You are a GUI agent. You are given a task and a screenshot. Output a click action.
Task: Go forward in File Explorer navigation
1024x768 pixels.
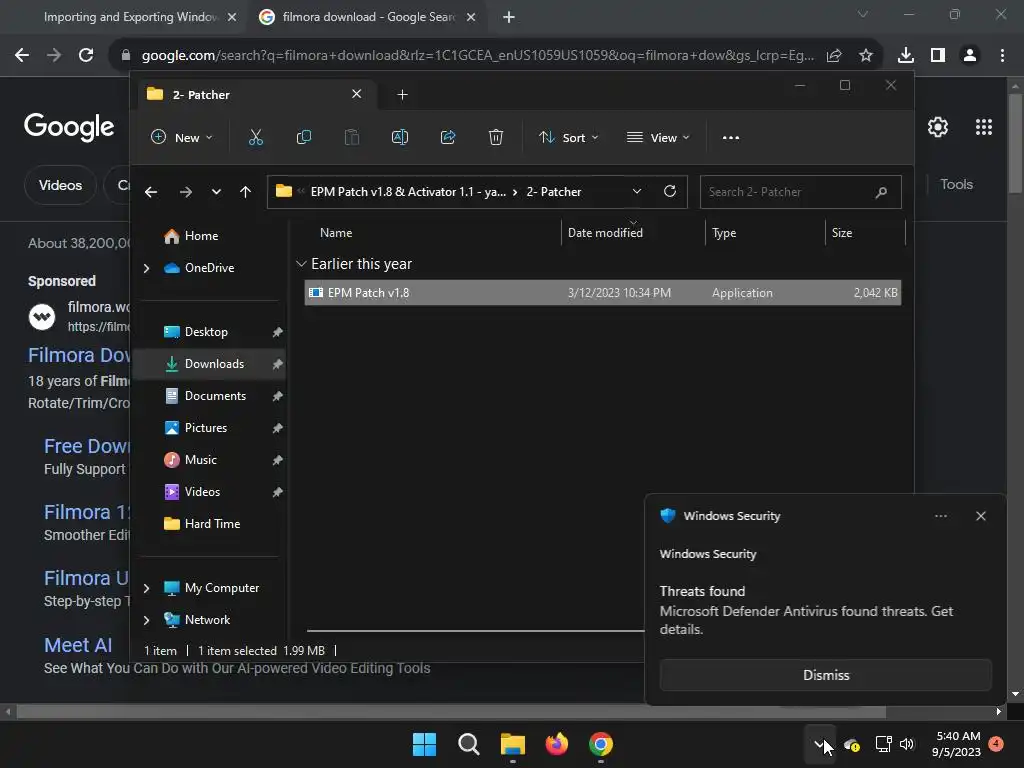[x=185, y=192]
